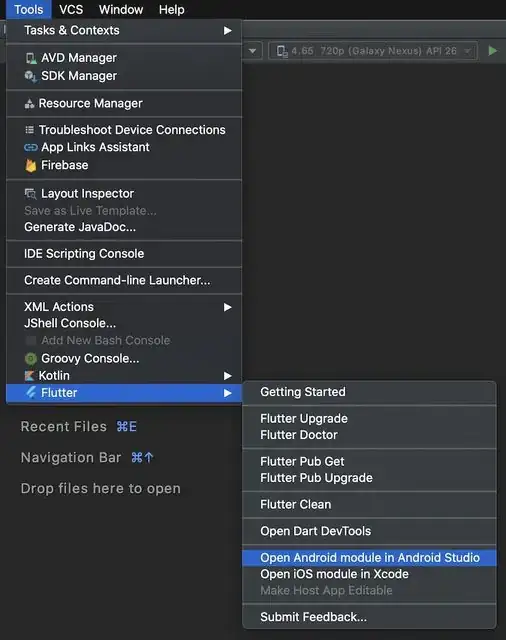Click the AVD Manager icon
This screenshot has height=640, width=506.
31,58
